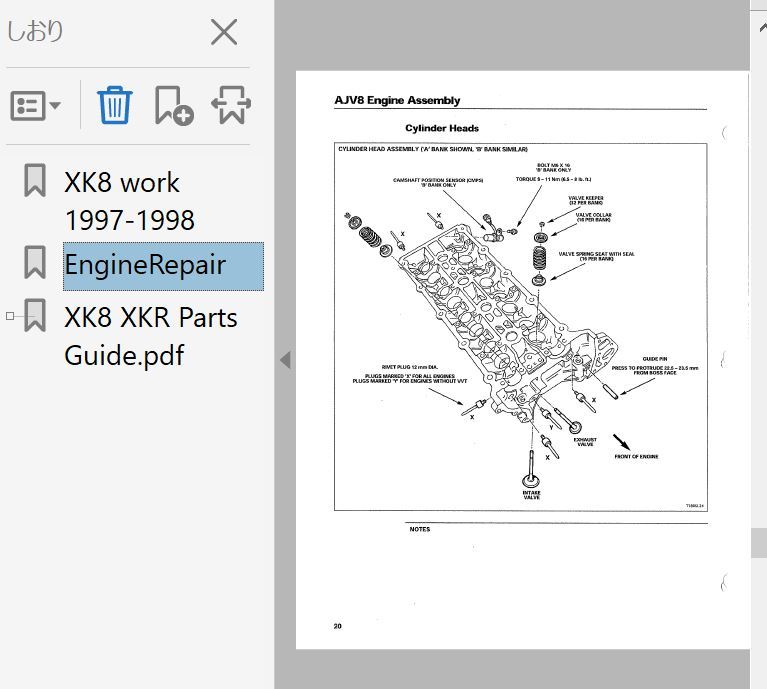767x689 pixels.
Task: Click the cylinder head diagram on the page
Action: 520,327
